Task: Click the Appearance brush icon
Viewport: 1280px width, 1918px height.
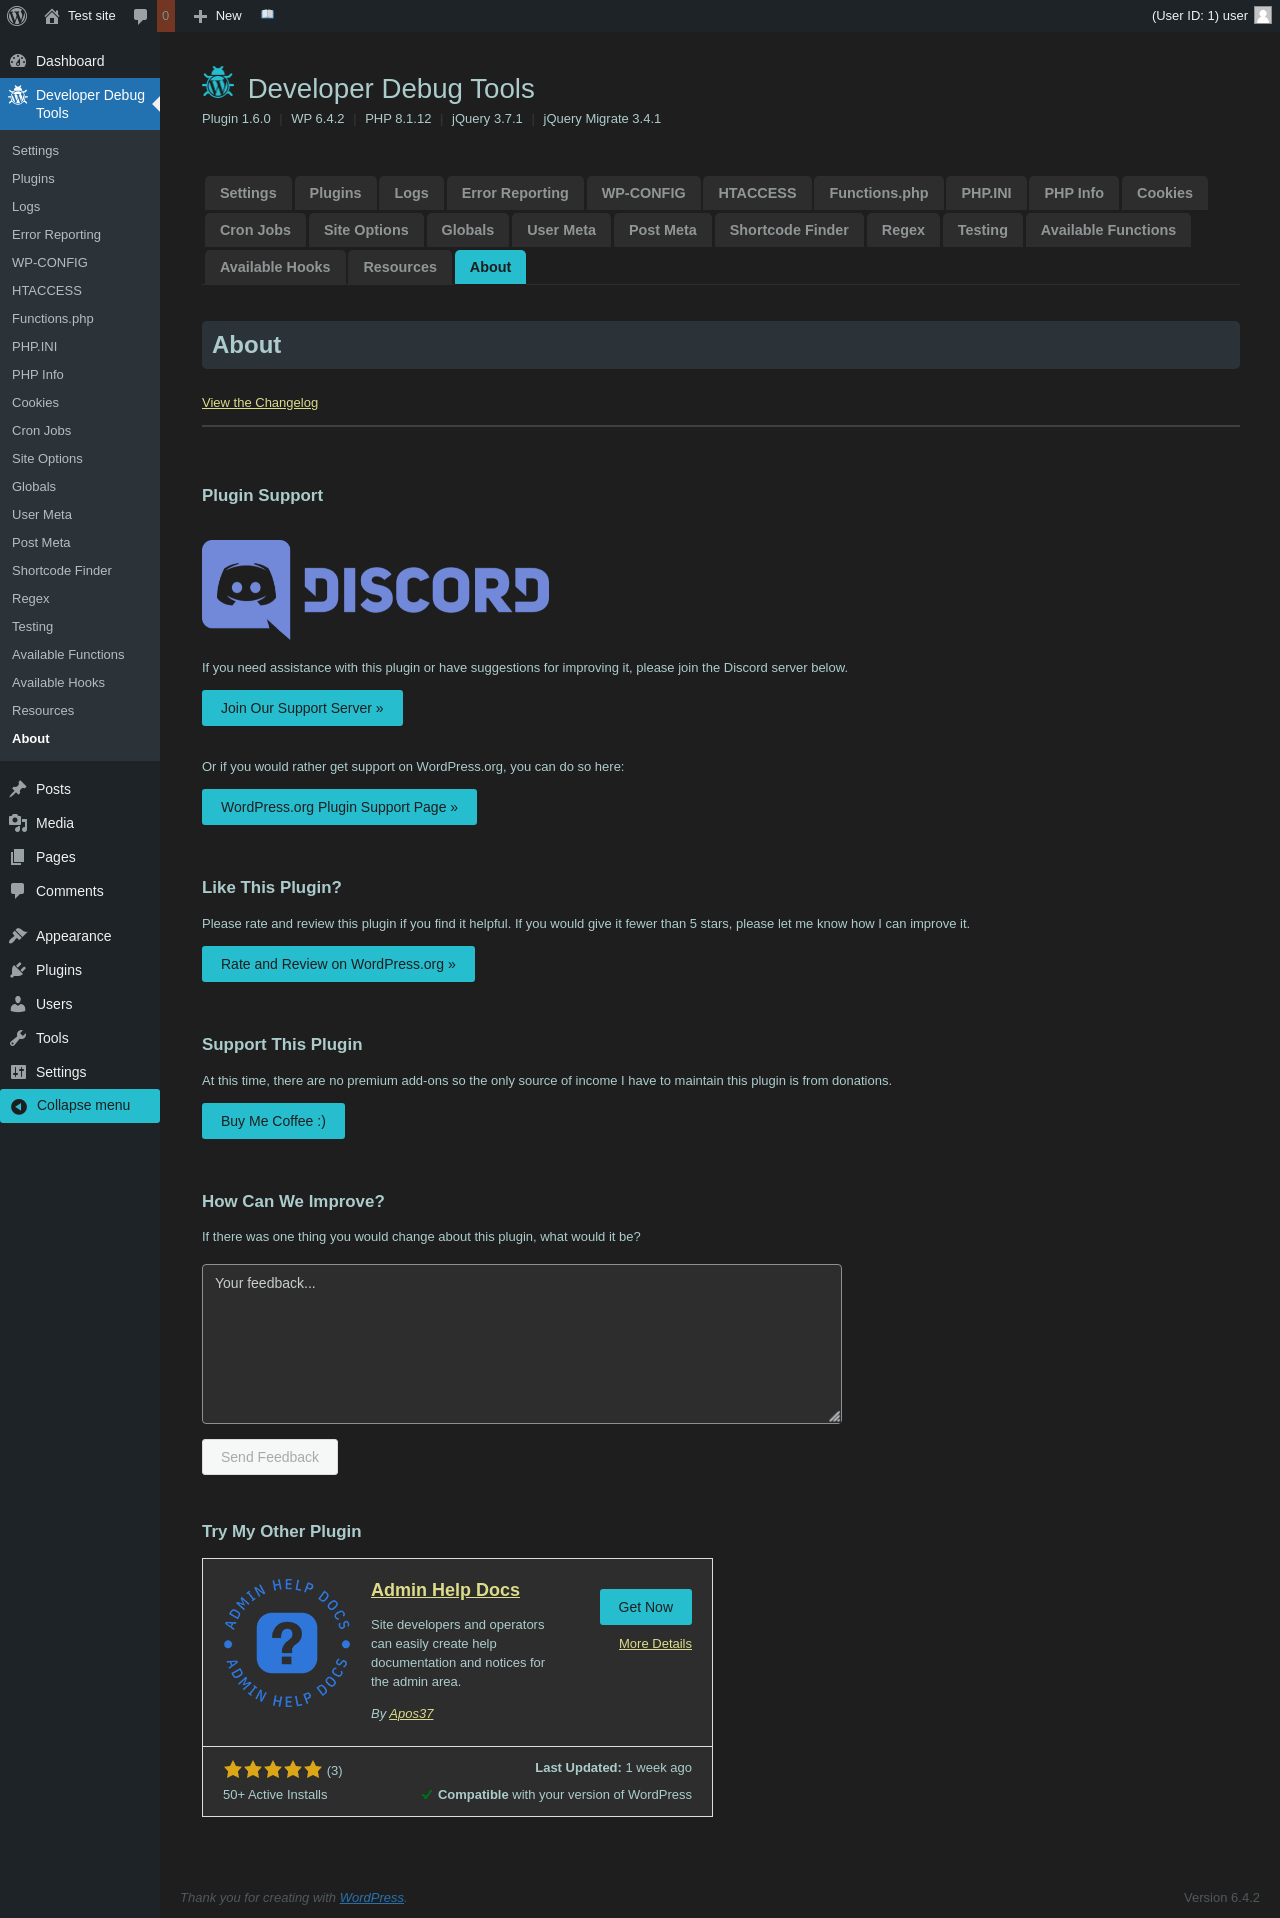Action: click(18, 936)
